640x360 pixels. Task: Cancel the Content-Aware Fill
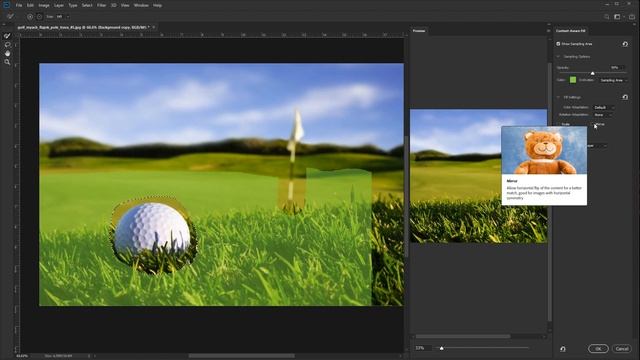[622, 349]
